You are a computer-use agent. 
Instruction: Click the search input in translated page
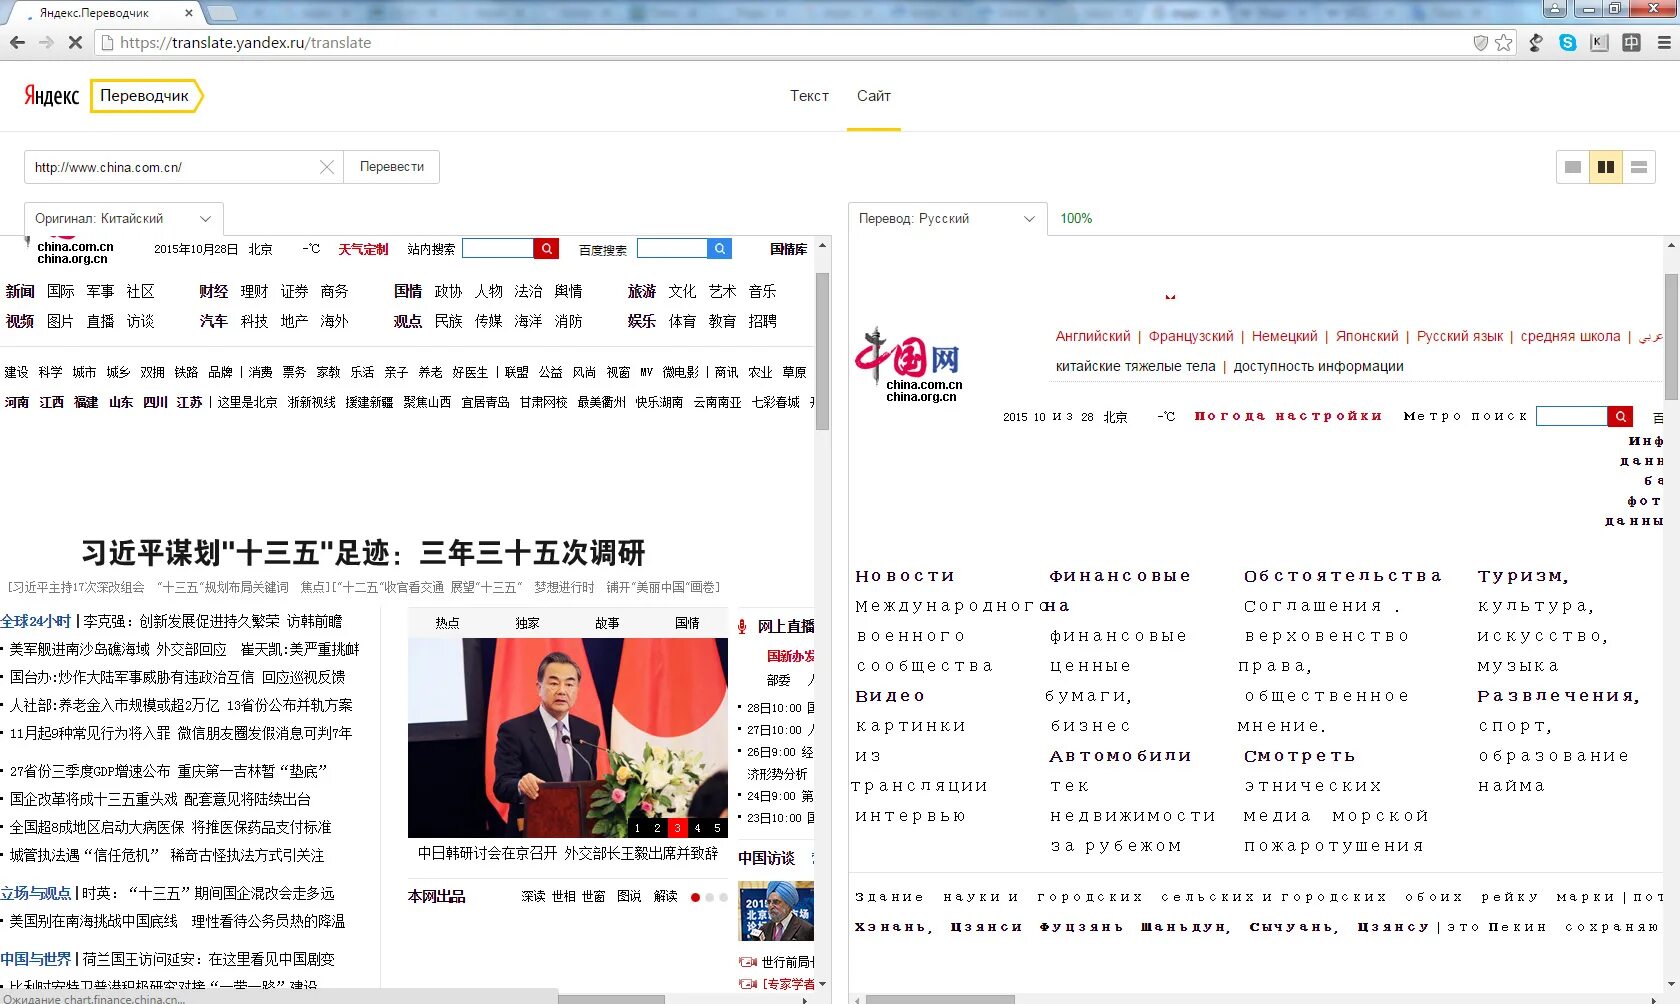(x=1572, y=416)
